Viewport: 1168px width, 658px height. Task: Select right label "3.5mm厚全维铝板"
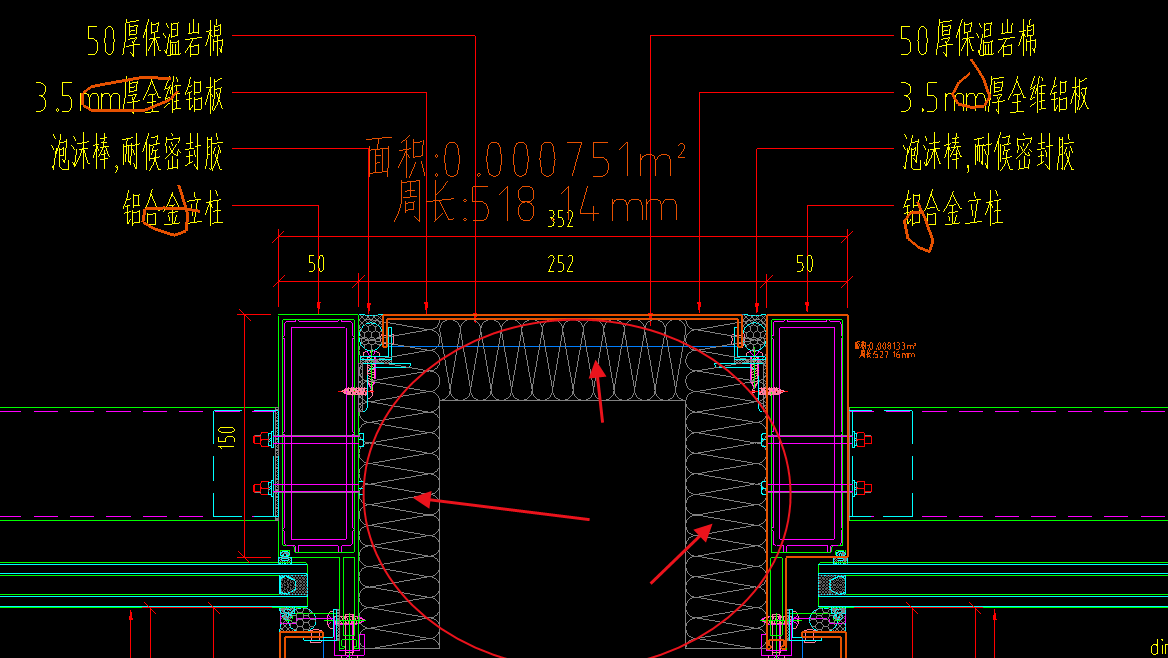(994, 95)
